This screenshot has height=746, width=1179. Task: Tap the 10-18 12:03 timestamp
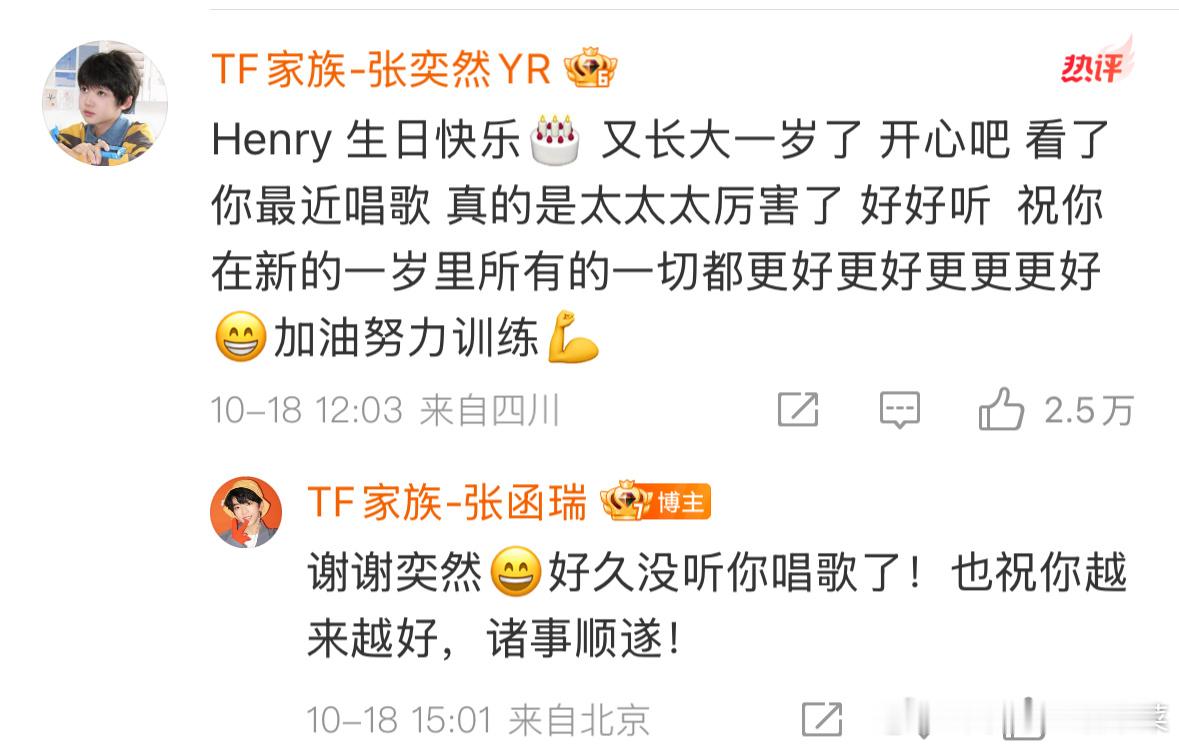tap(307, 411)
